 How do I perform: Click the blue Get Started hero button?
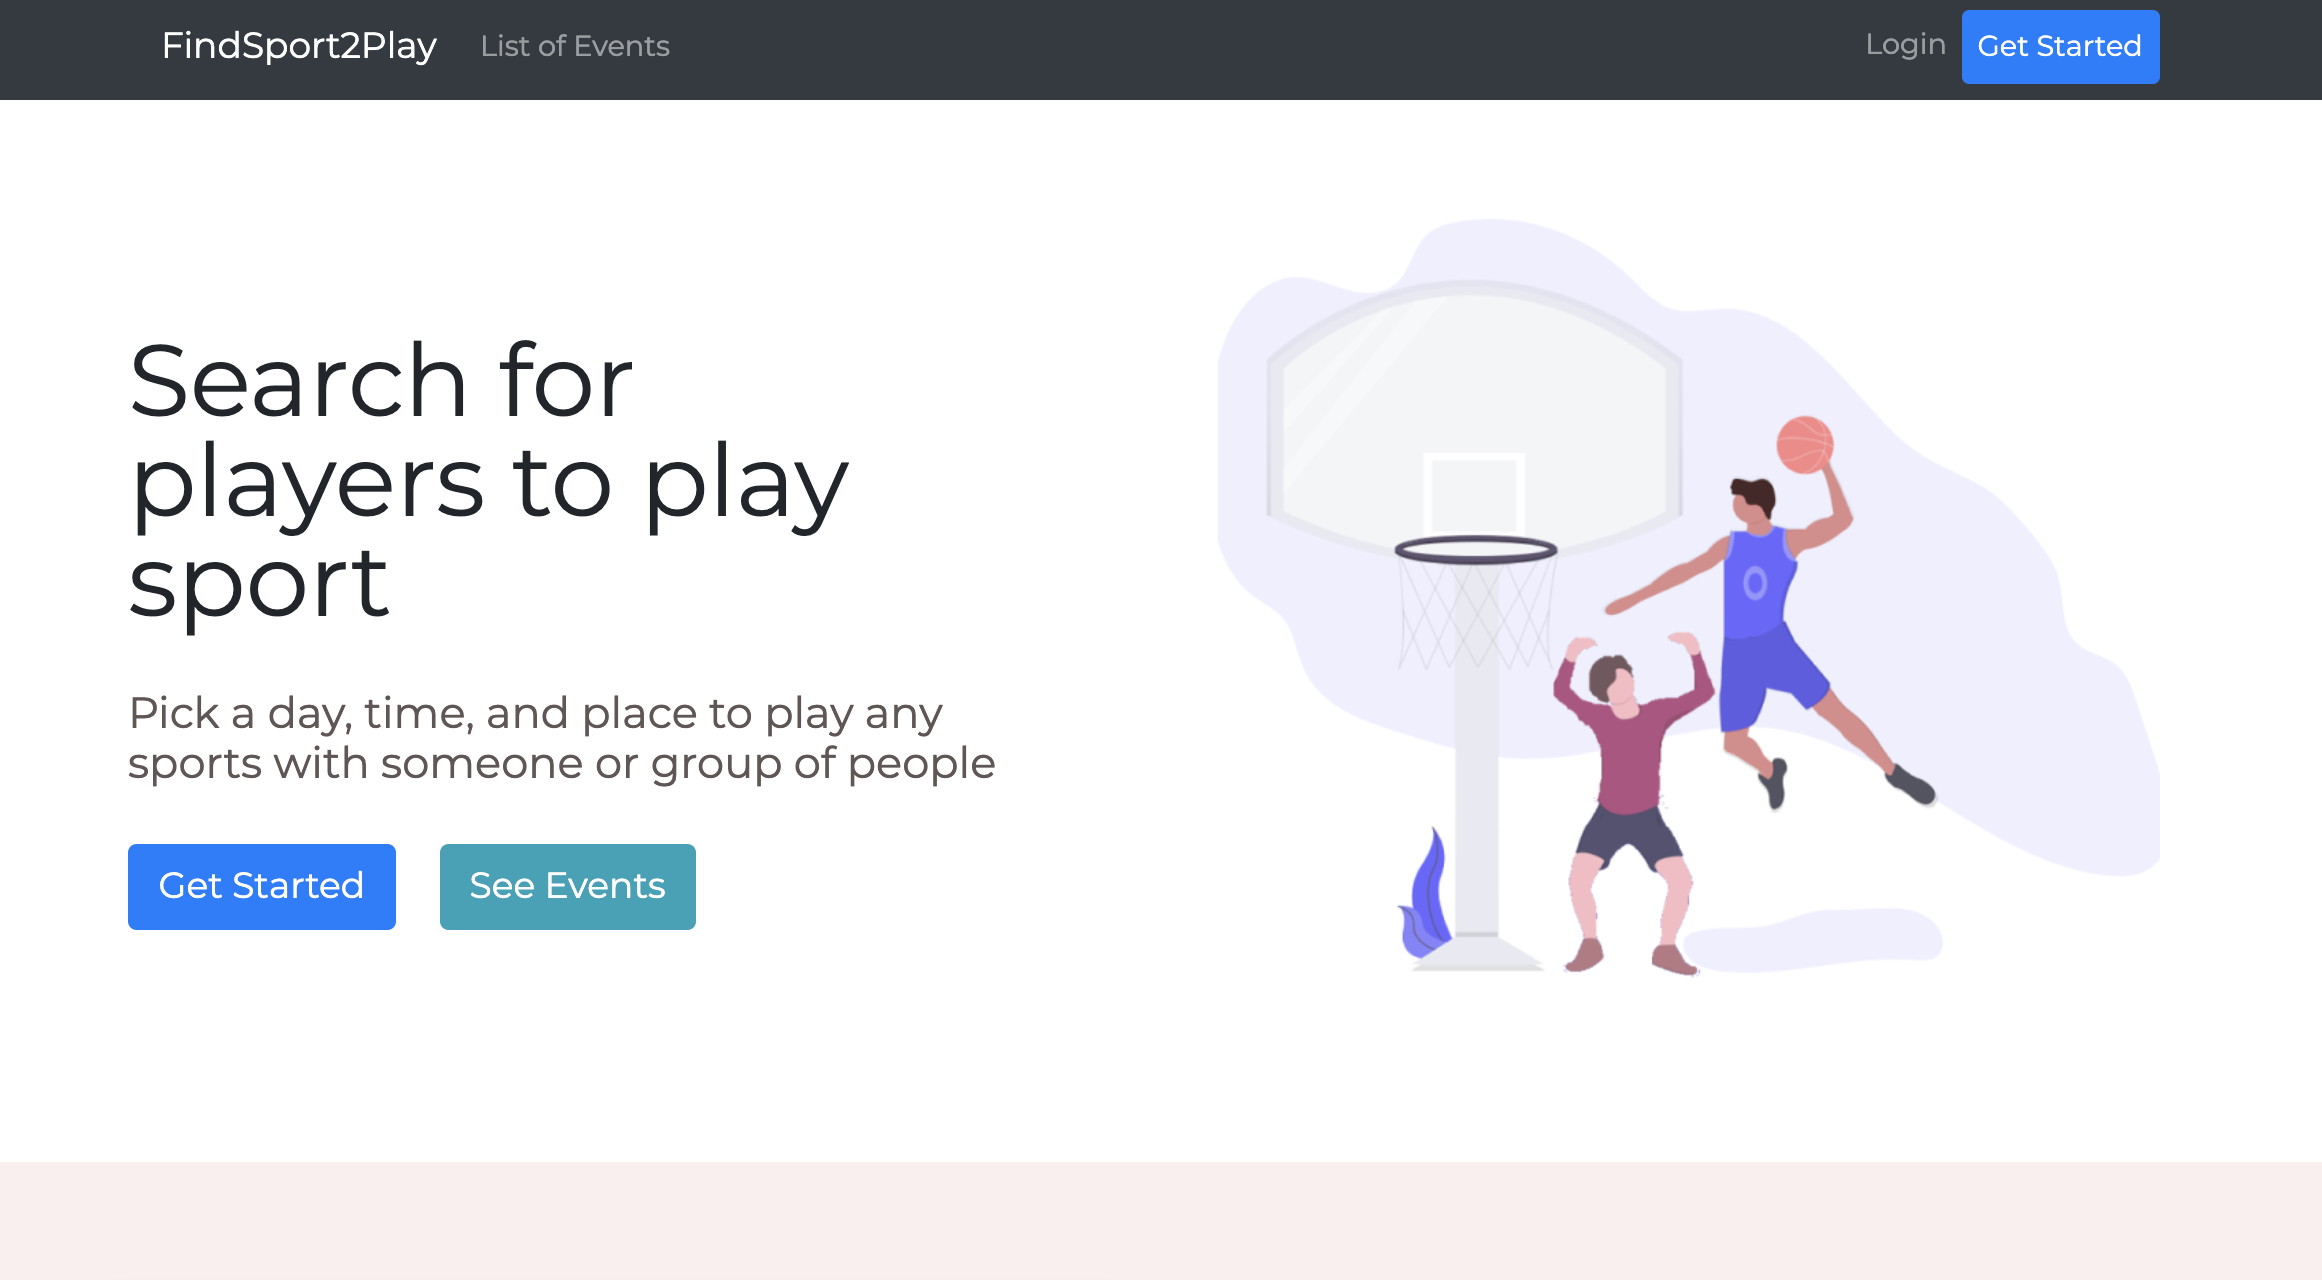click(261, 886)
